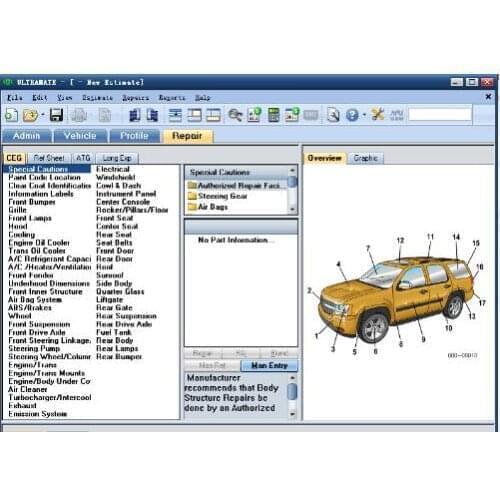Open the View menu

(x=64, y=98)
